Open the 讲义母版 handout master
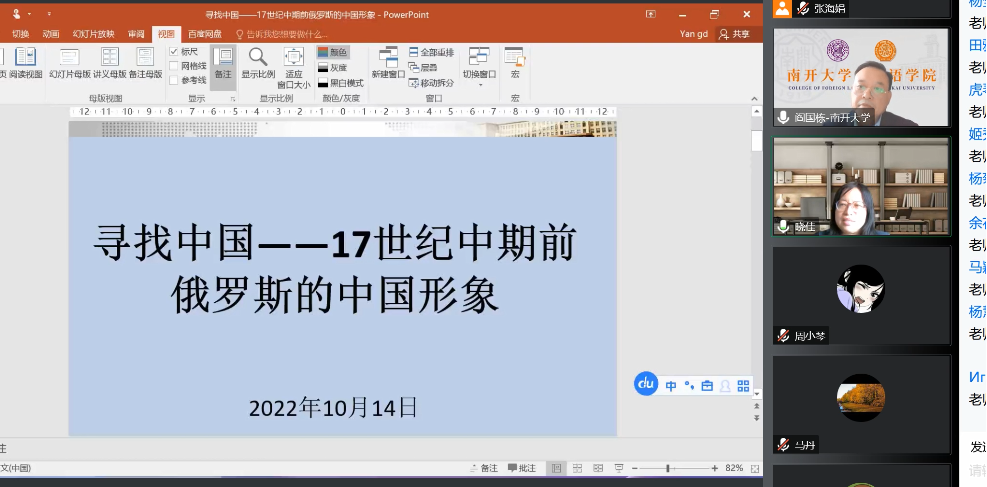Viewport: 987px width, 487px height. [x=110, y=62]
